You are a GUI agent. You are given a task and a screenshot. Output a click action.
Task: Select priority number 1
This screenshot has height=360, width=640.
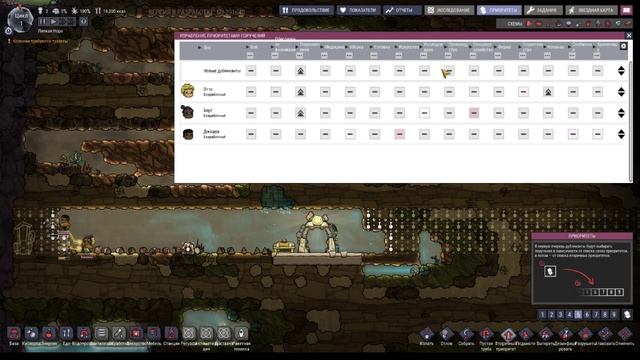pyautogui.click(x=542, y=314)
